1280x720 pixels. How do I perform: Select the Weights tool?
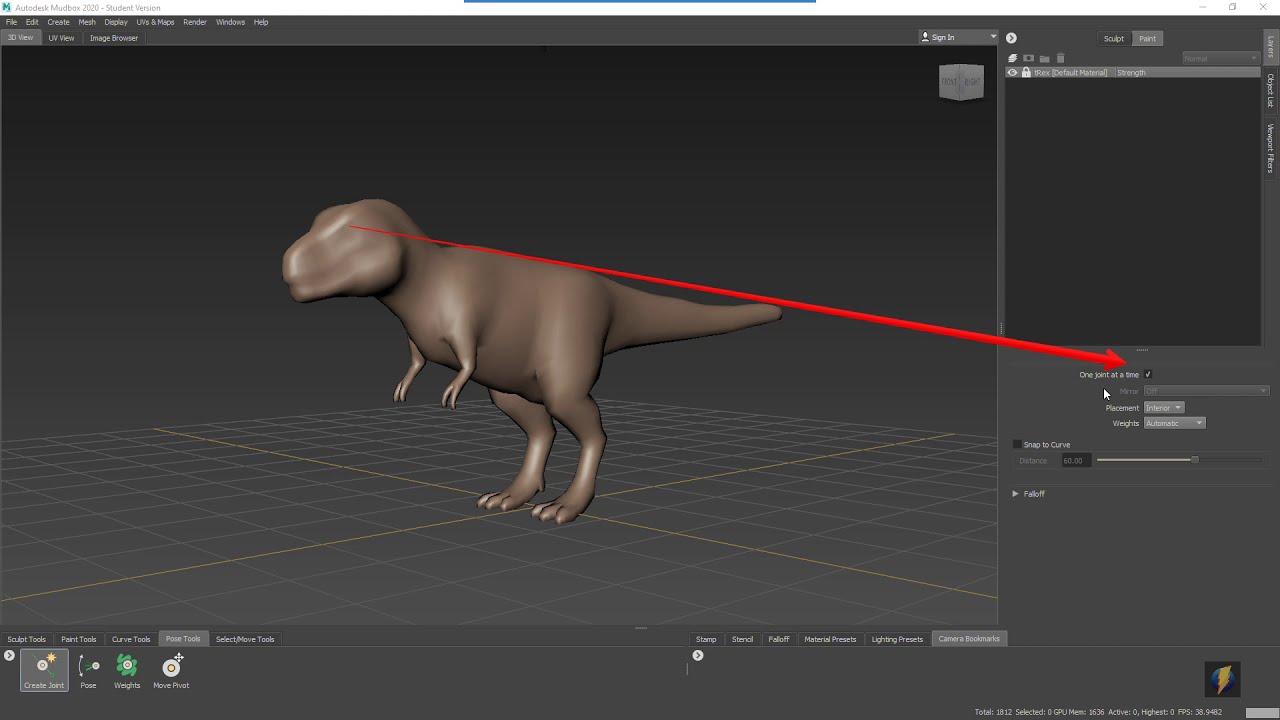[x=127, y=670]
